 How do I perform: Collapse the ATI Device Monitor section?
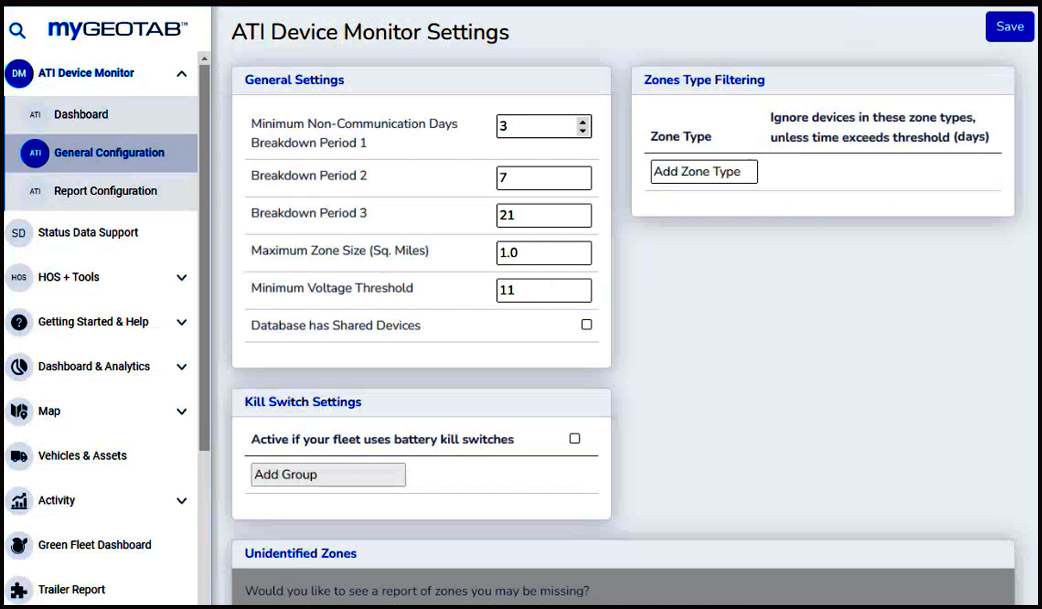[181, 73]
